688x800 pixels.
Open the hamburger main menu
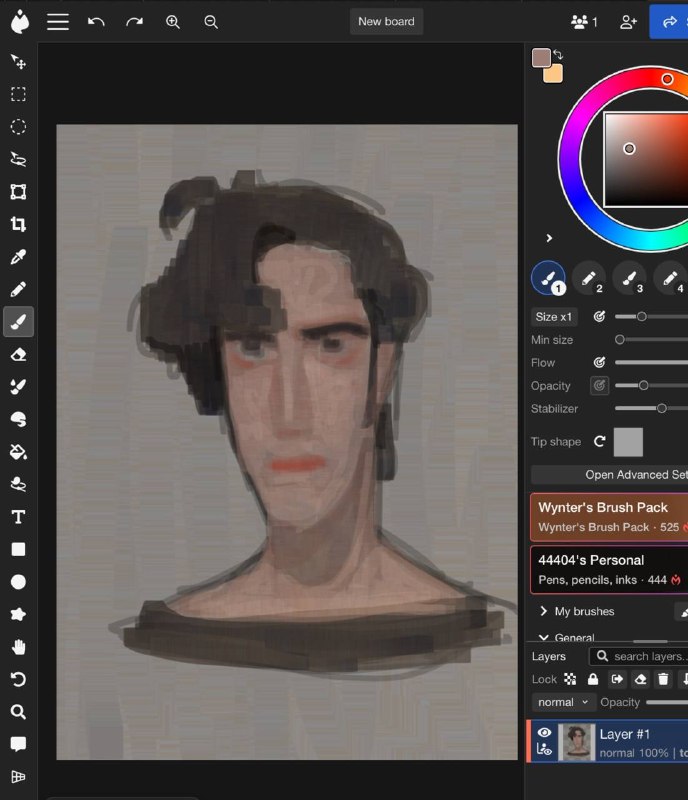[x=58, y=21]
